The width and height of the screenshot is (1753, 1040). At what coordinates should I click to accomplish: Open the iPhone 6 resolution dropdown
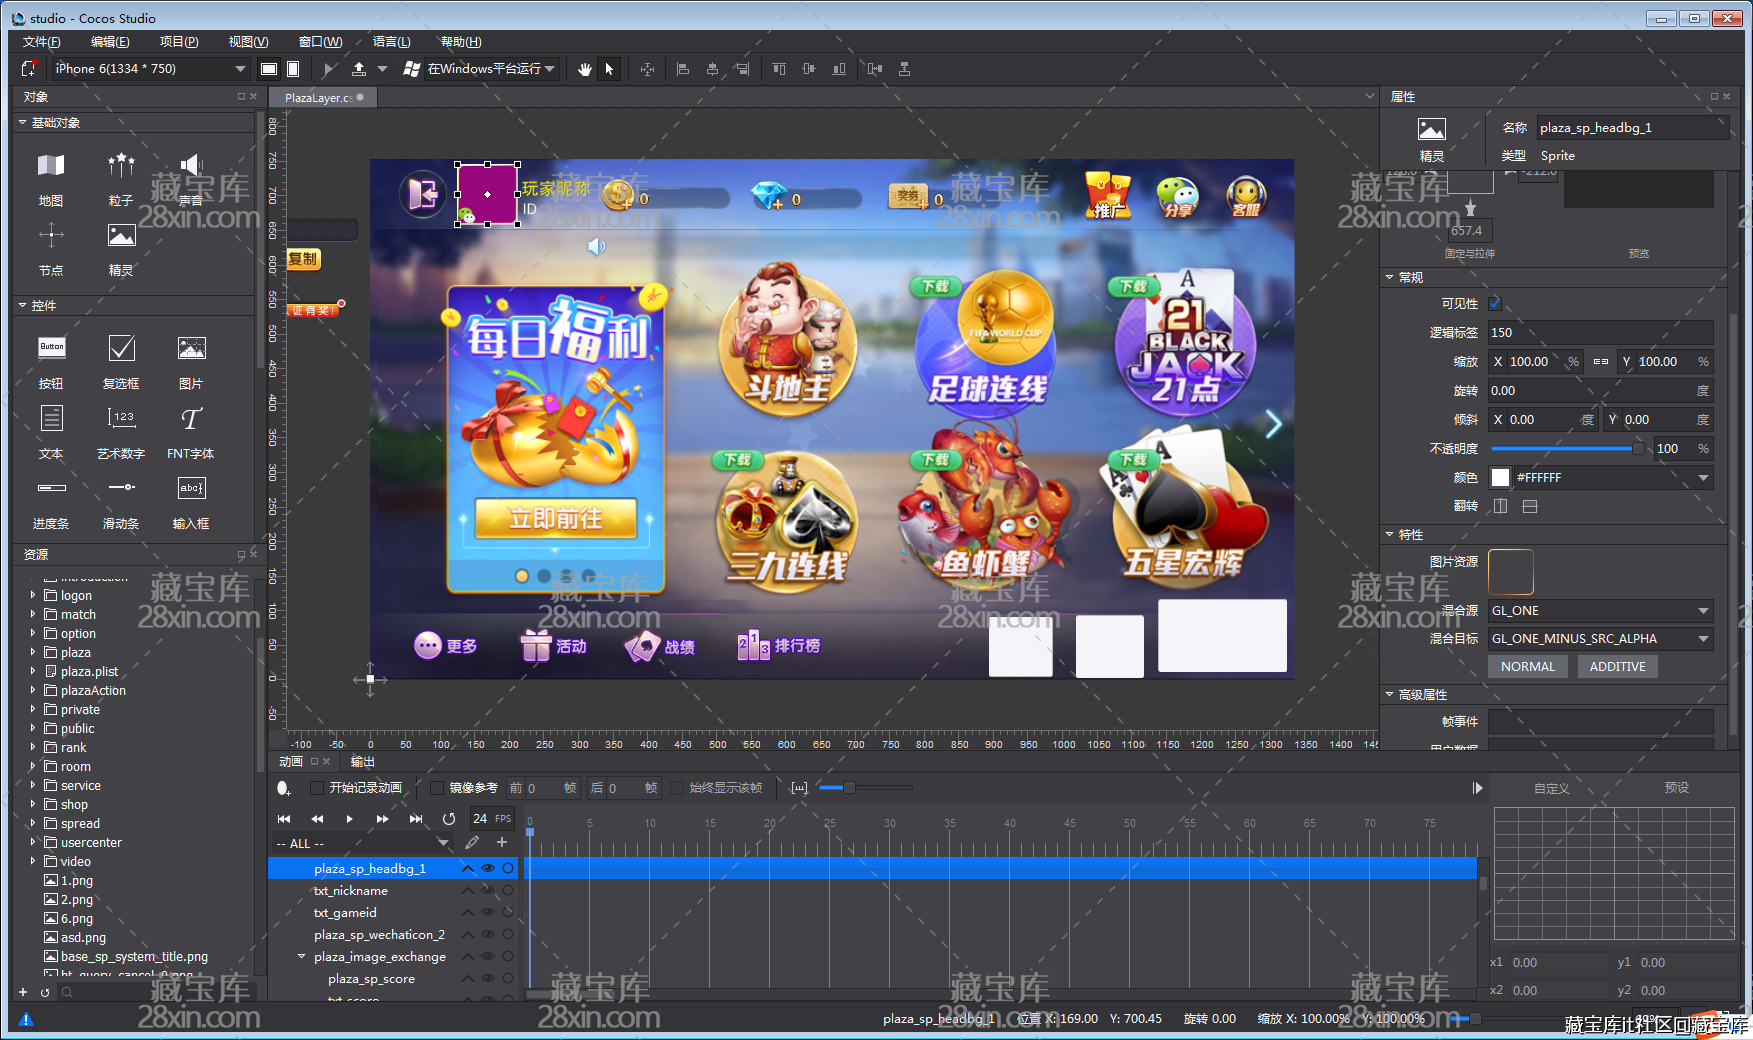click(x=240, y=69)
